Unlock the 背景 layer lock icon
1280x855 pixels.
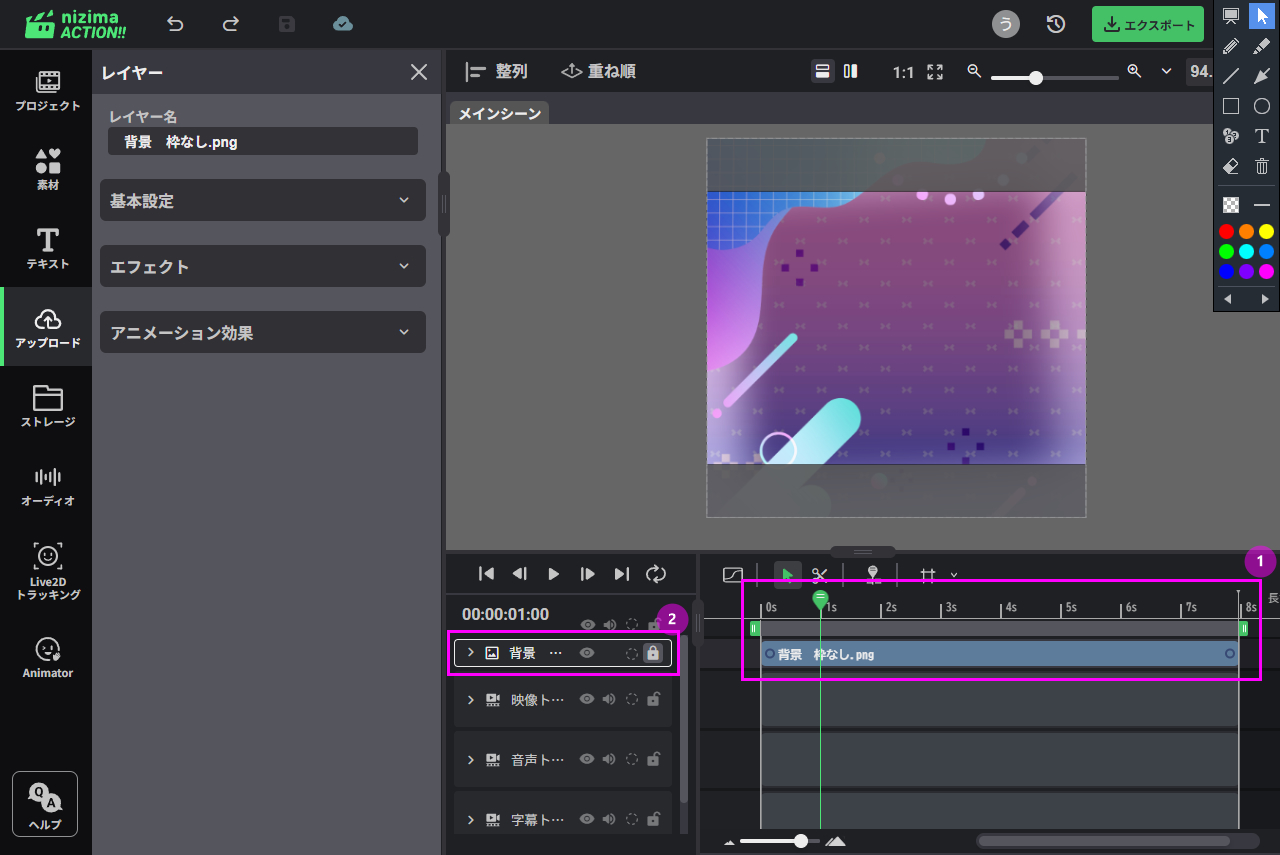[653, 653]
